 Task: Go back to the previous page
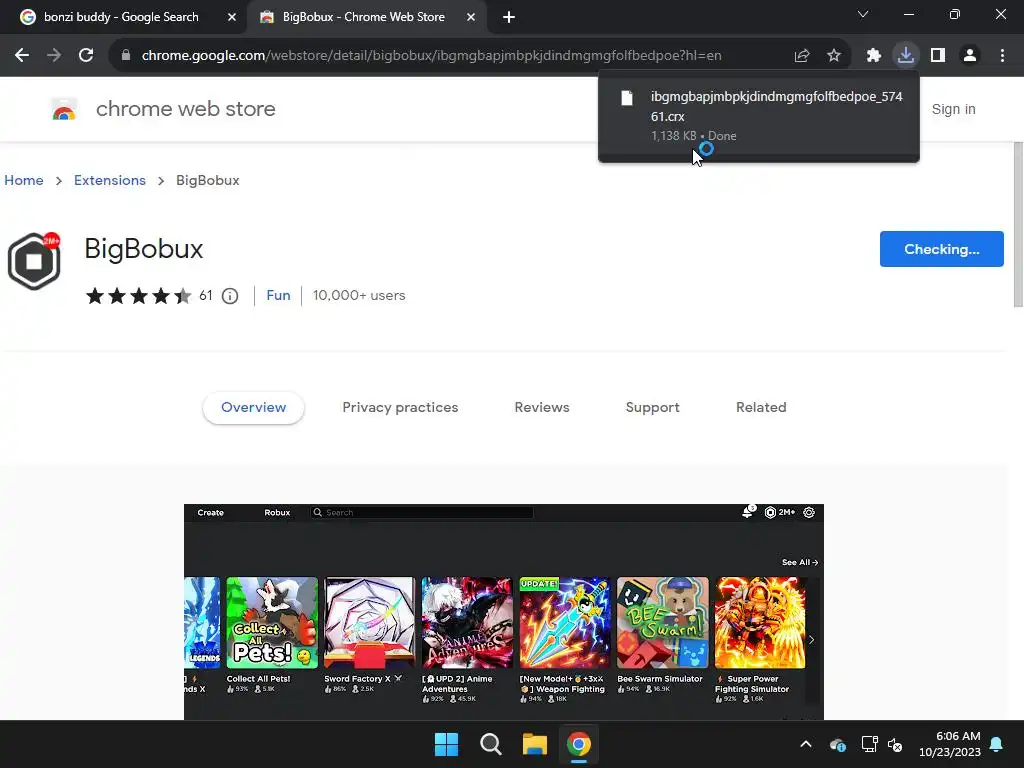(x=22, y=56)
